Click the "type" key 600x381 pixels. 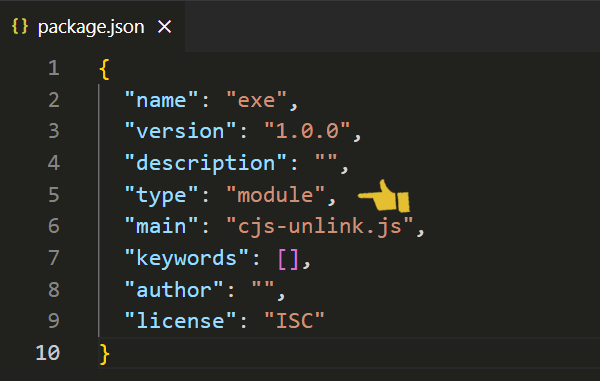coord(161,195)
